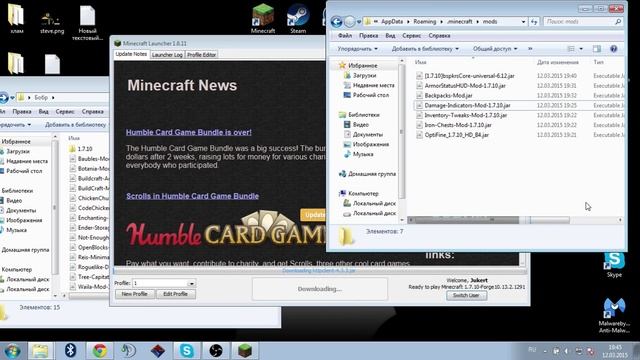The height and width of the screenshot is (360, 640).
Task: Open "Справка" menu in mods window
Action: point(439,36)
